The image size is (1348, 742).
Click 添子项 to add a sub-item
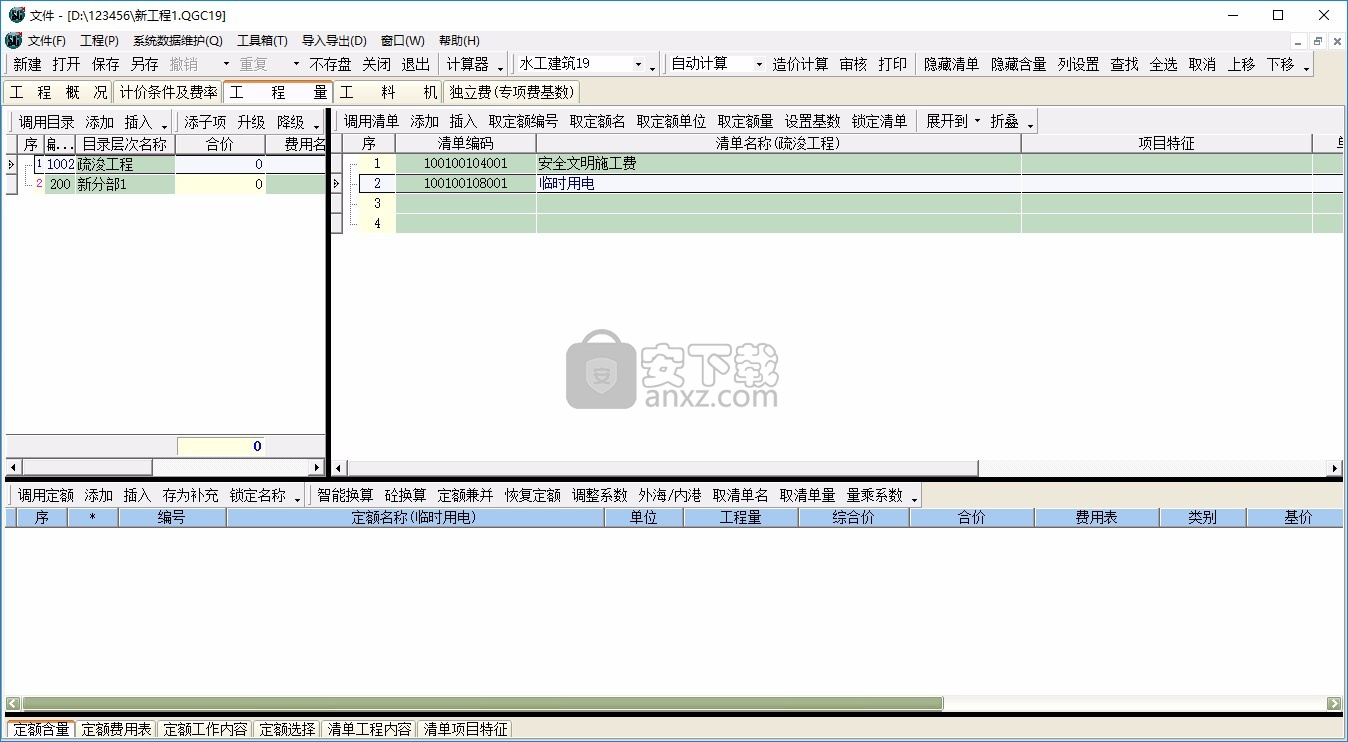(x=205, y=121)
